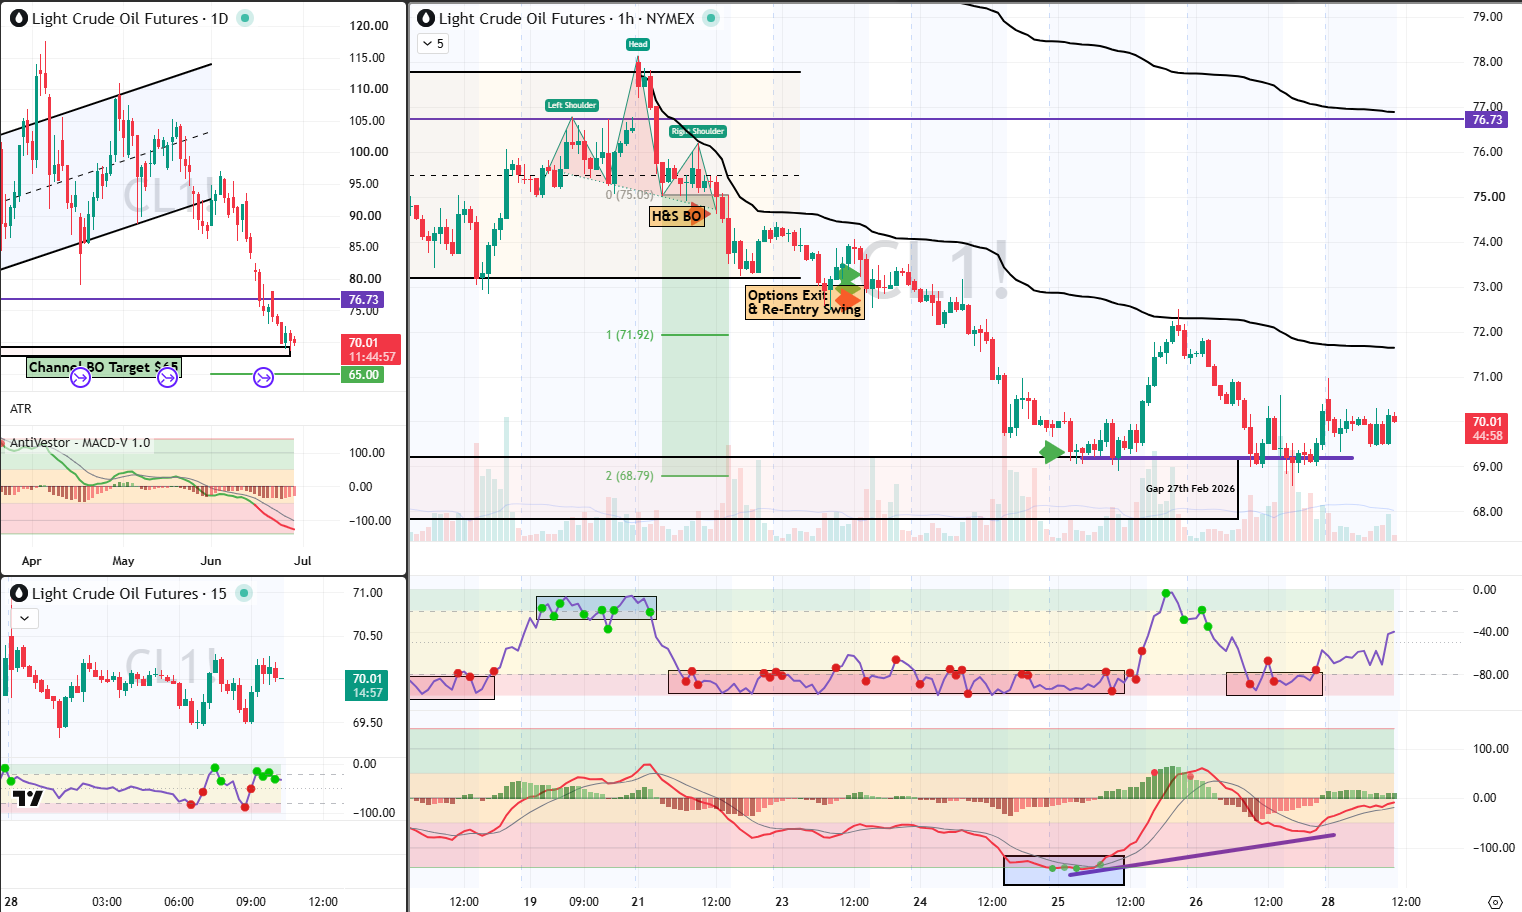
Task: Select the H&S BO annotation
Action: click(677, 216)
